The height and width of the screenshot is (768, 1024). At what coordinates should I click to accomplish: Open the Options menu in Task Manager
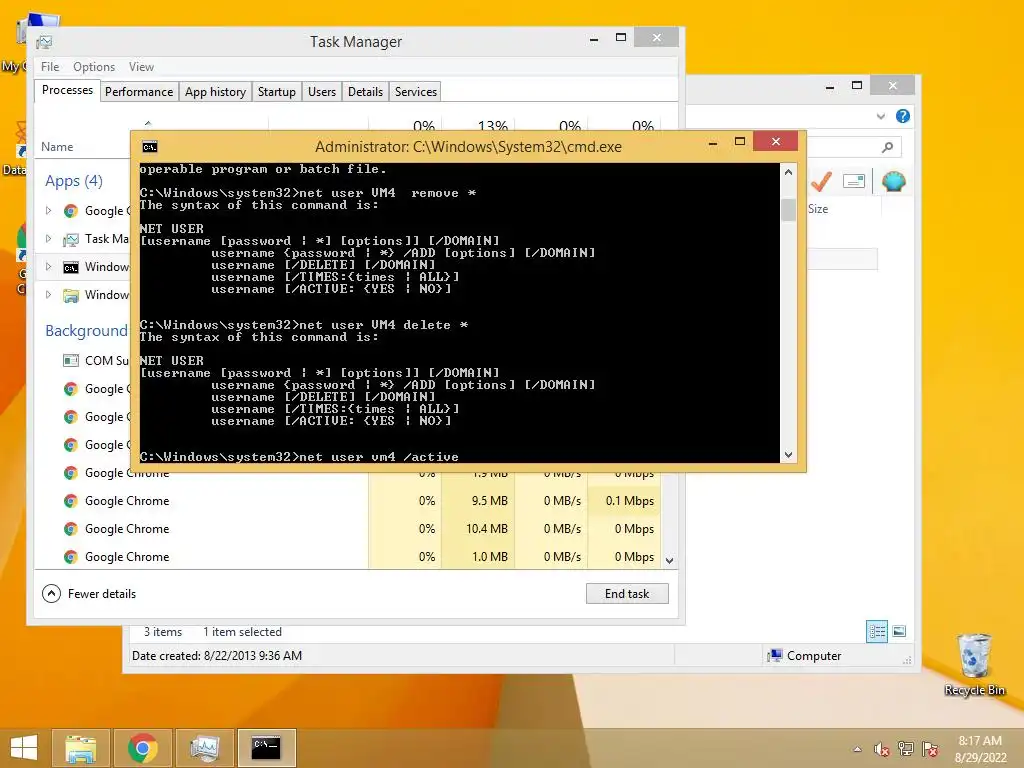(93, 67)
